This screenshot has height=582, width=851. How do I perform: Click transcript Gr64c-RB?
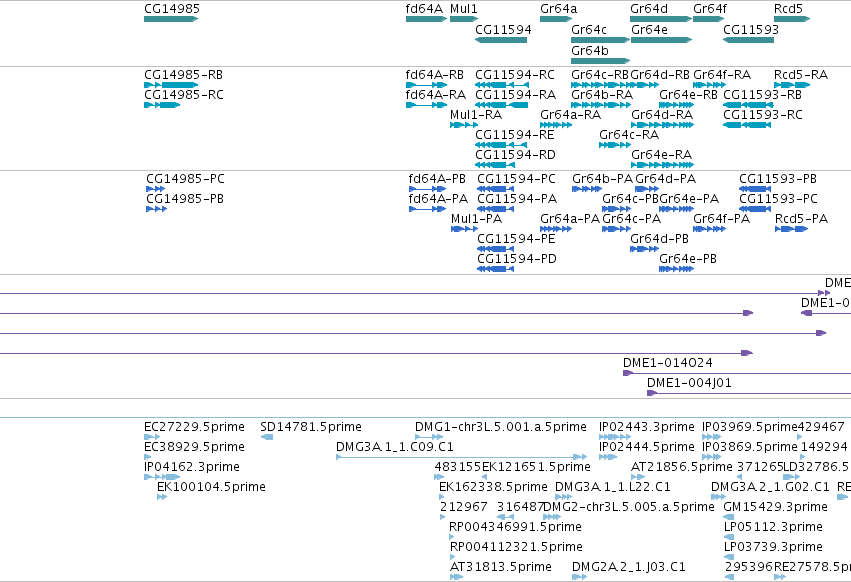click(x=600, y=85)
